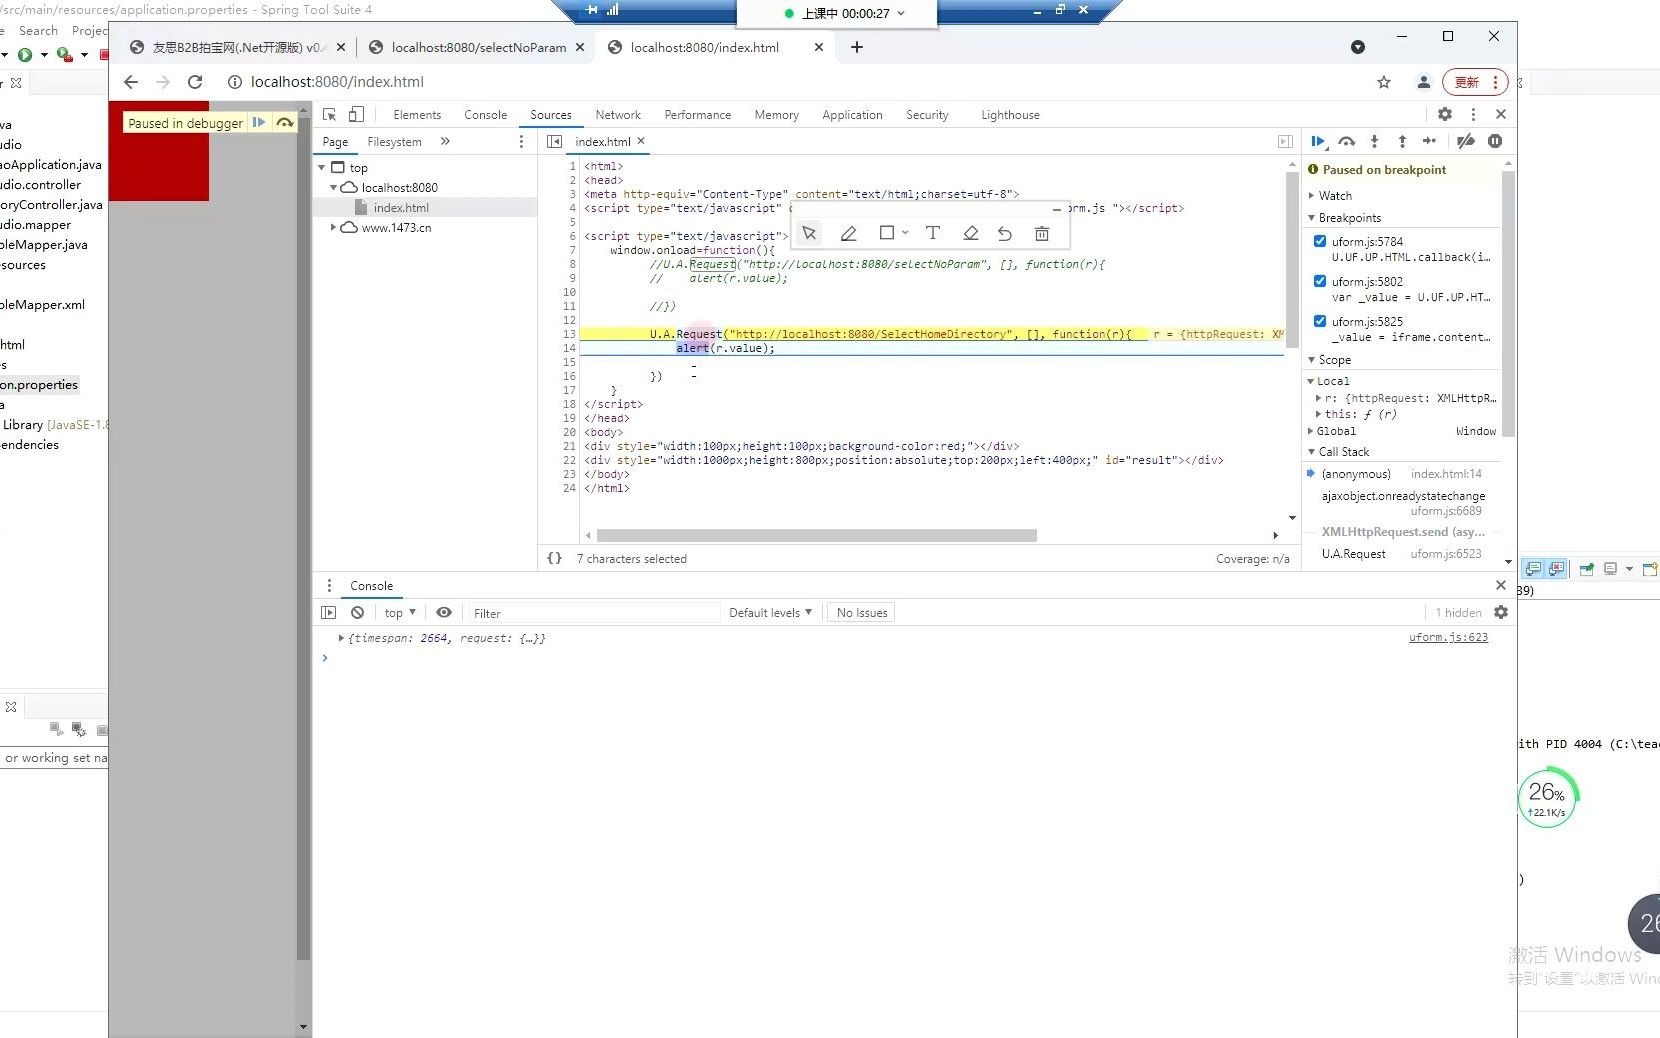
Task: Switch to the Filesystem navigator tab
Action: coord(394,142)
